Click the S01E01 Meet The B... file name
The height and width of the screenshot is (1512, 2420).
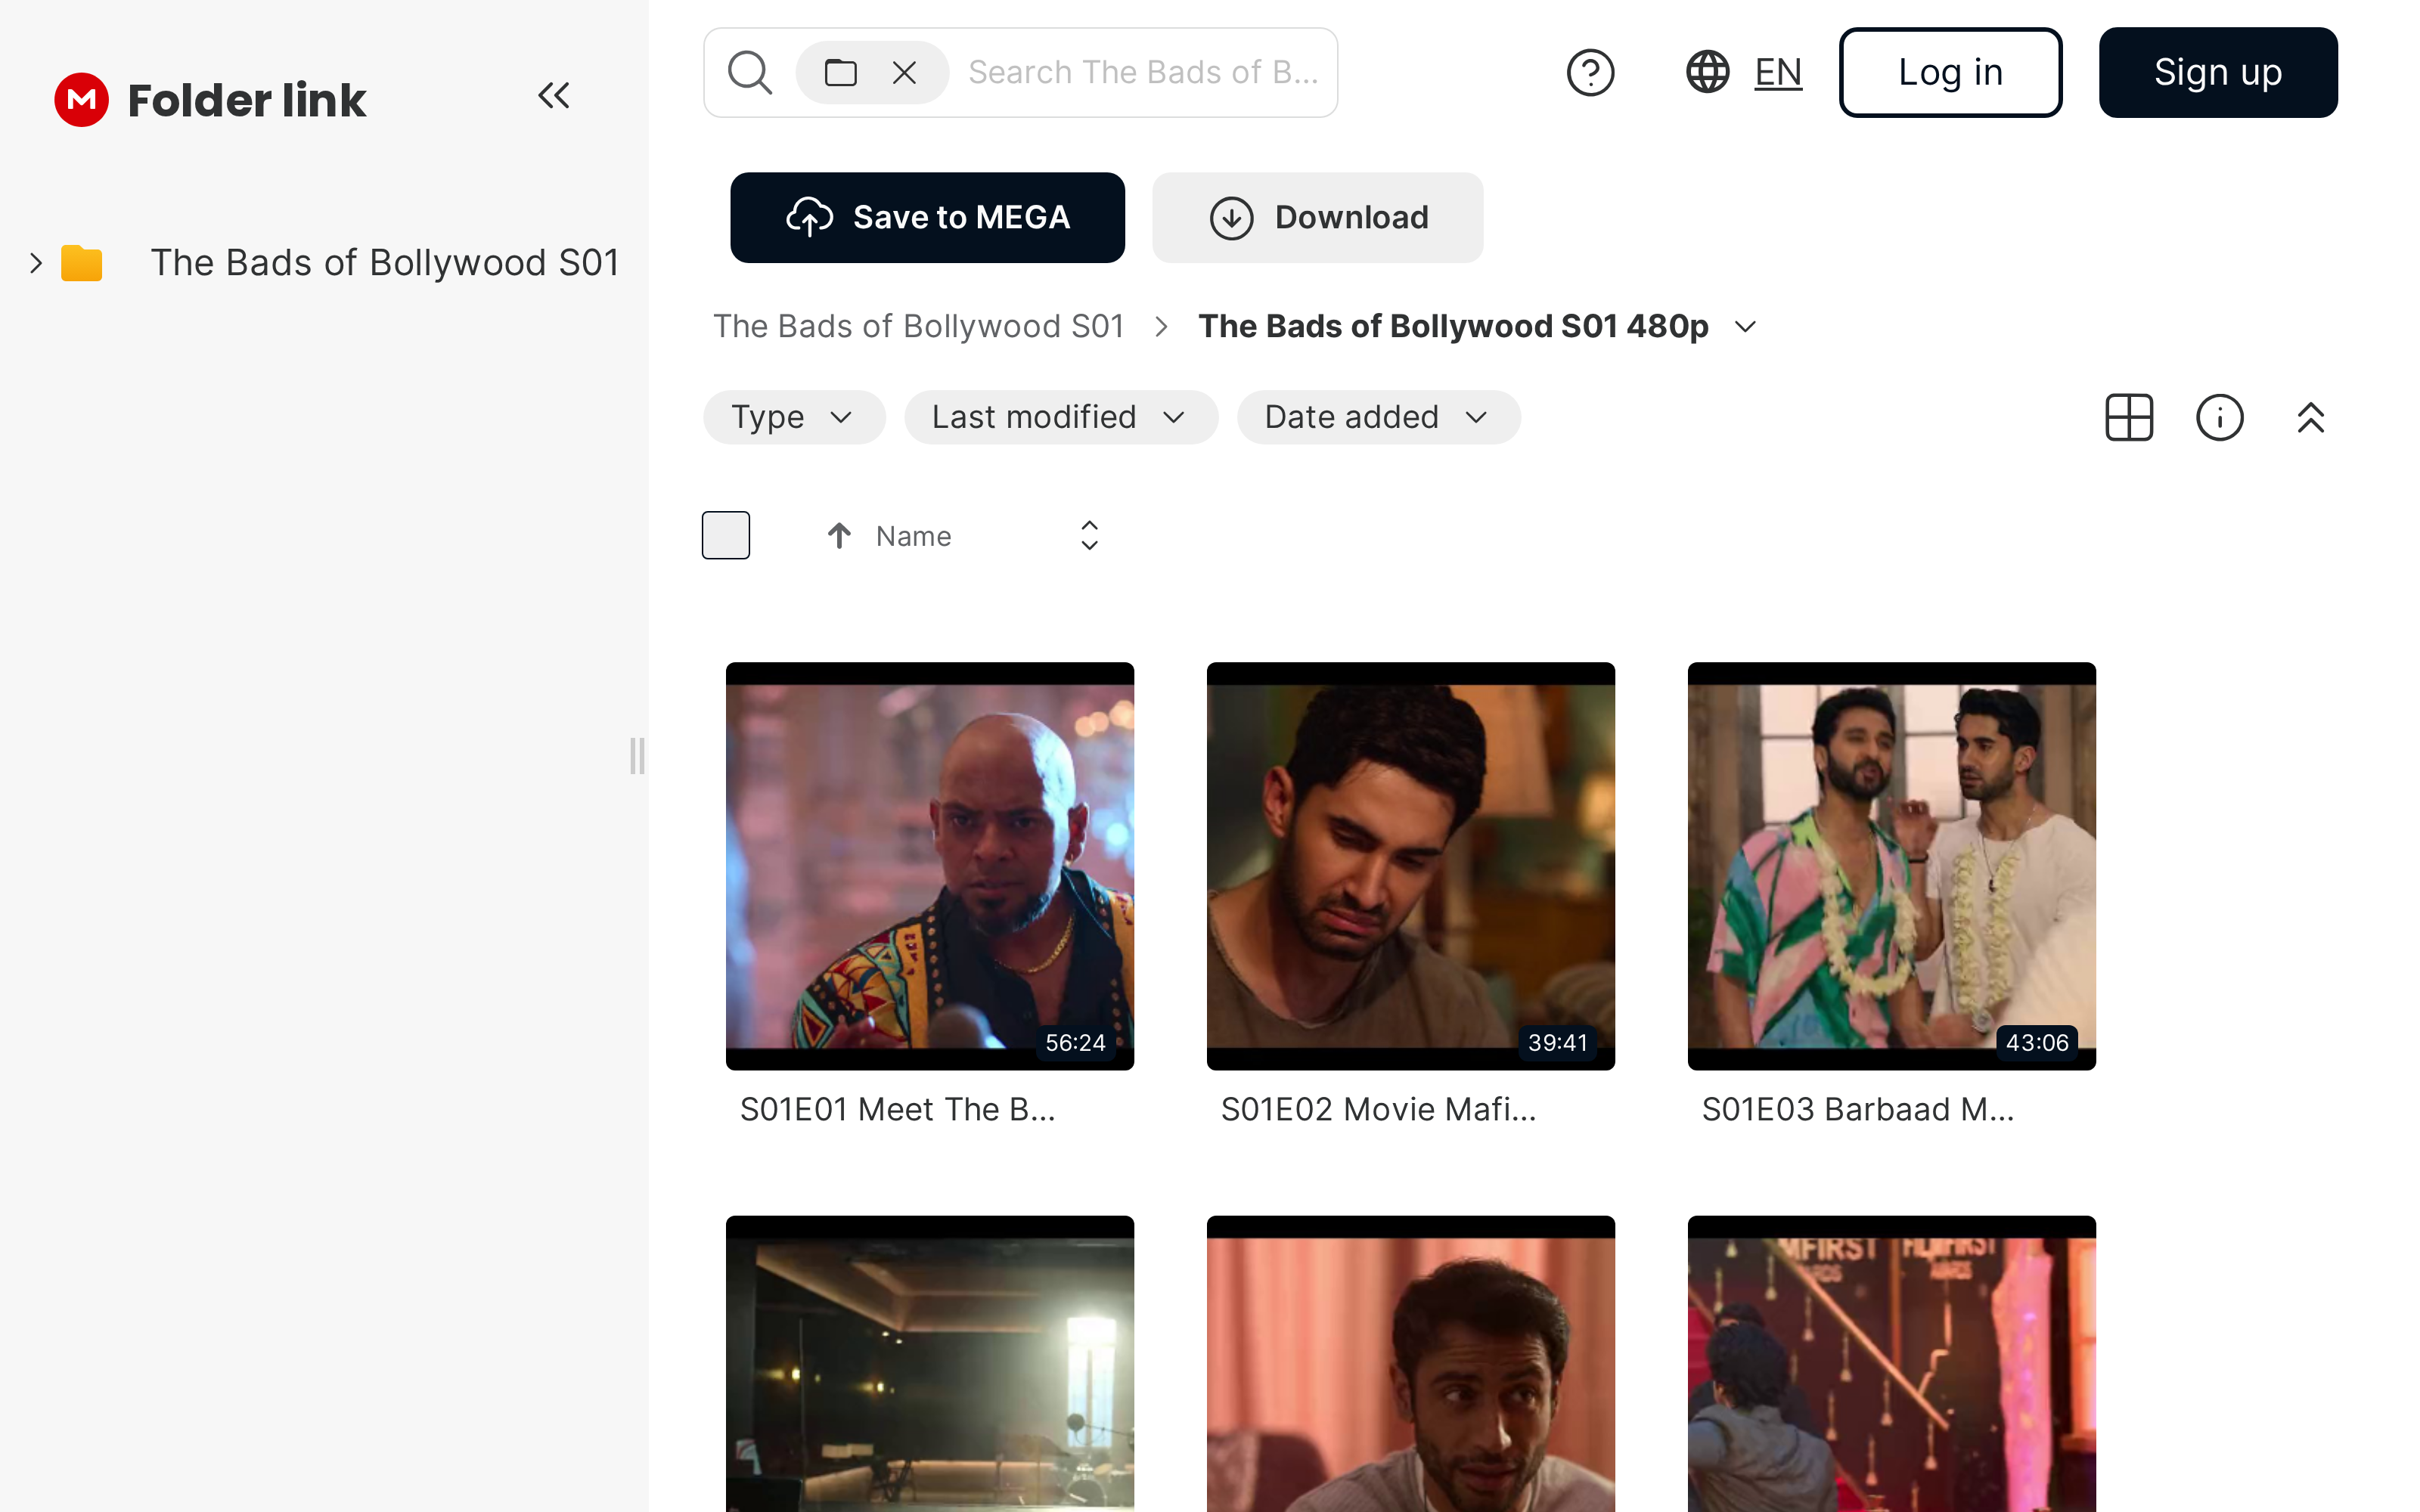pos(897,1109)
